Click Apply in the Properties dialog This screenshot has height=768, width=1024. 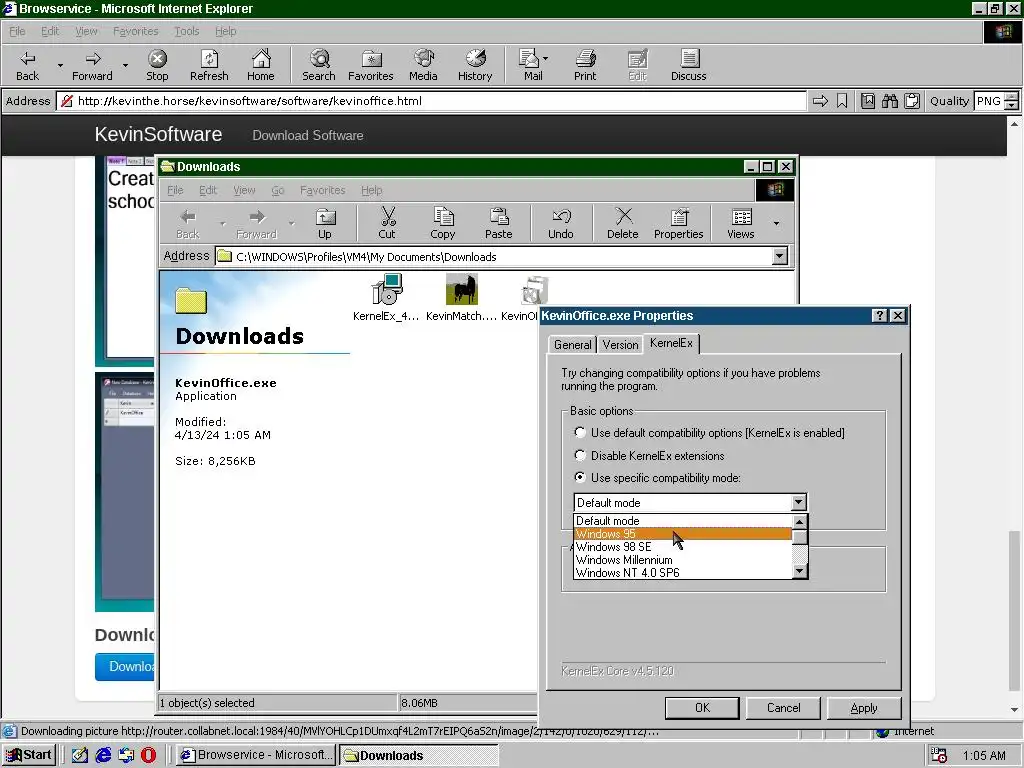pyautogui.click(x=863, y=708)
